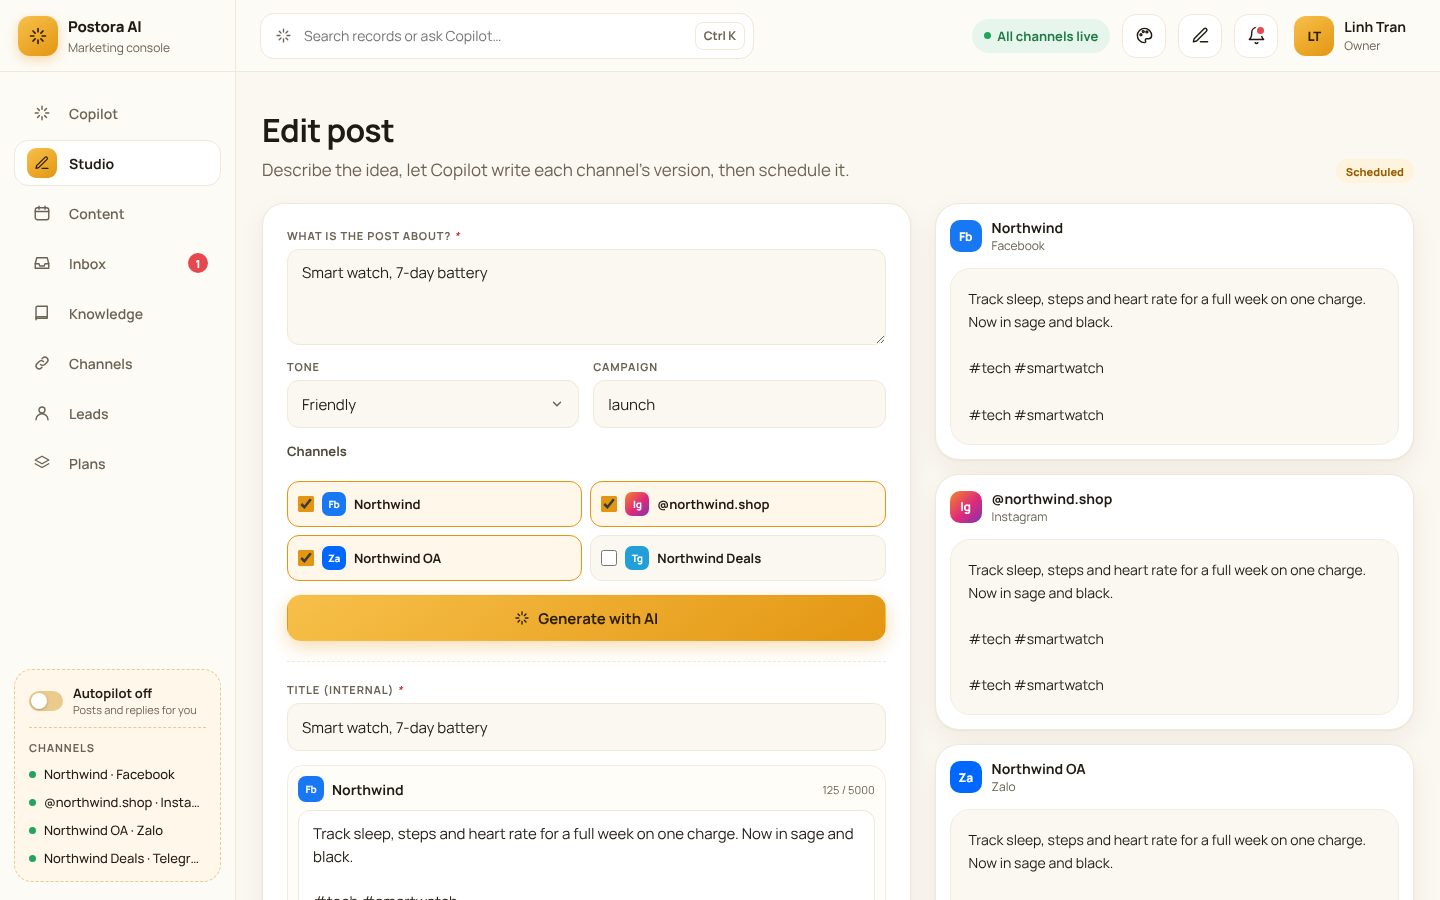Click the Inbox tray icon

tap(42, 263)
